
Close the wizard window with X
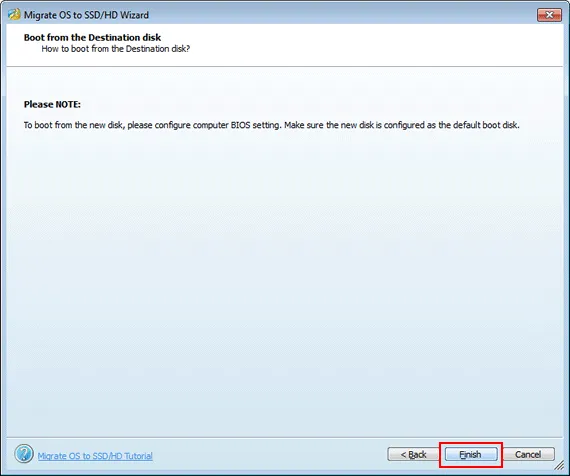(549, 15)
